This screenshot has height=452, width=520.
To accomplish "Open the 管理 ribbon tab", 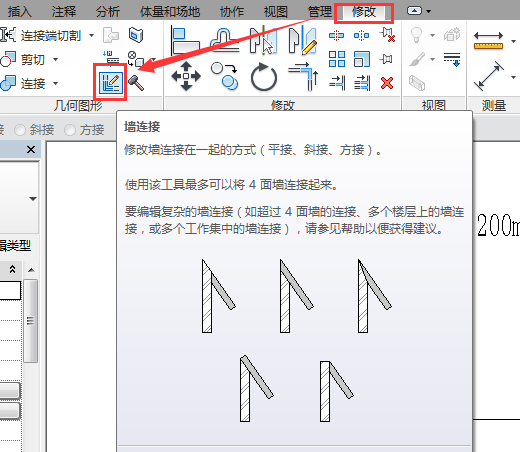I will click(319, 12).
